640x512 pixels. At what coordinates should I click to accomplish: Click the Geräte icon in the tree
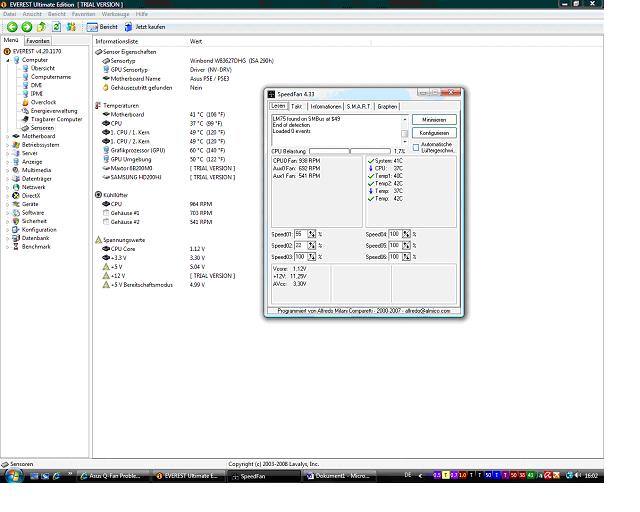[16, 204]
